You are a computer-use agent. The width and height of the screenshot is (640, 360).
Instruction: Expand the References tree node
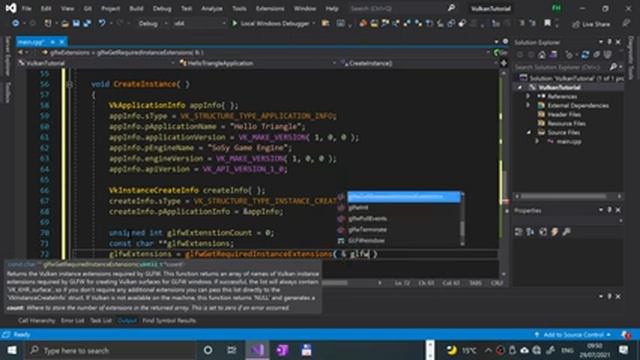528,96
